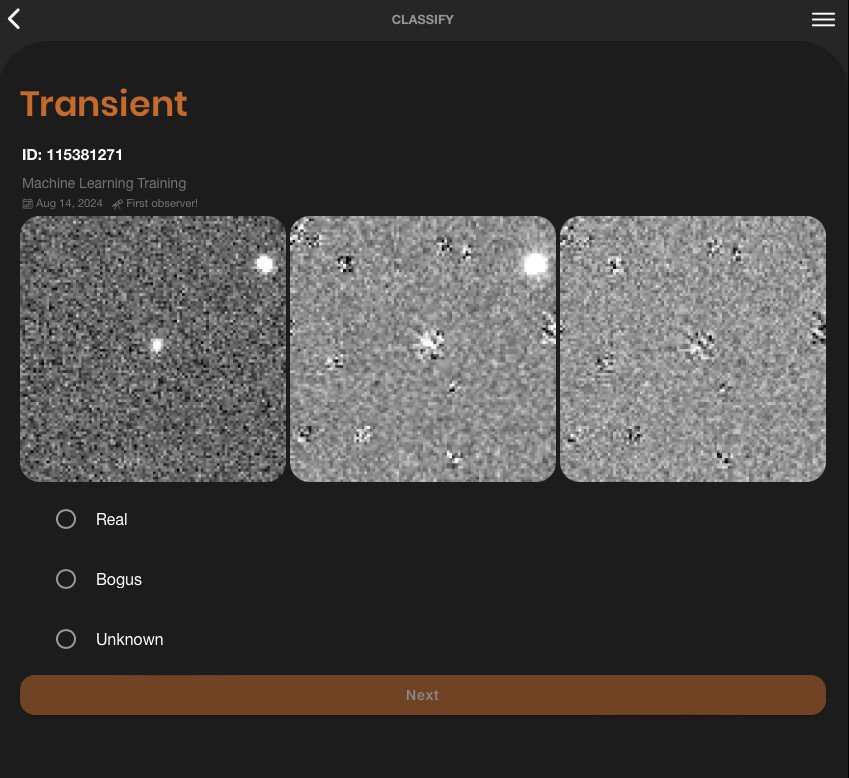Click the ID: 115381271 text
This screenshot has height=778, width=849.
tap(72, 155)
